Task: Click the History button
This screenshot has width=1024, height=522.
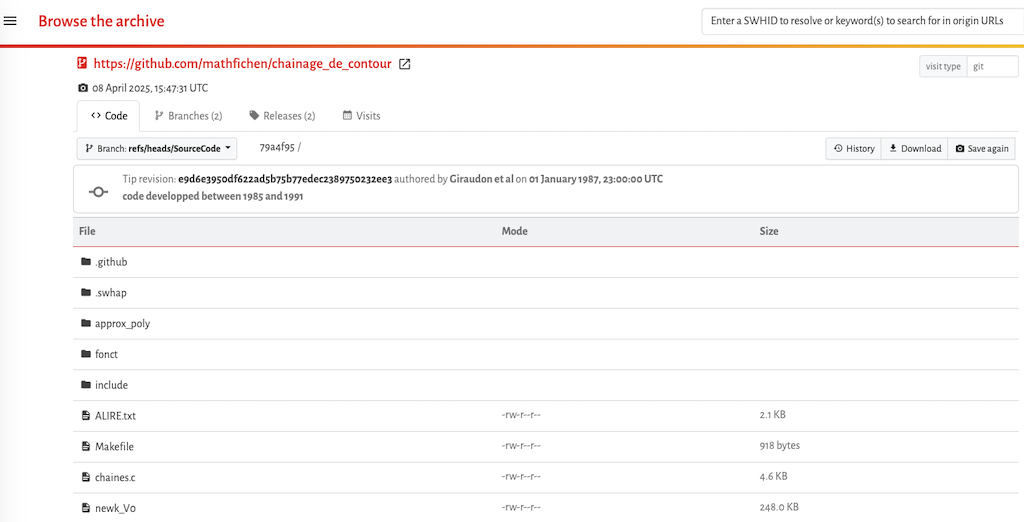Action: [854, 149]
